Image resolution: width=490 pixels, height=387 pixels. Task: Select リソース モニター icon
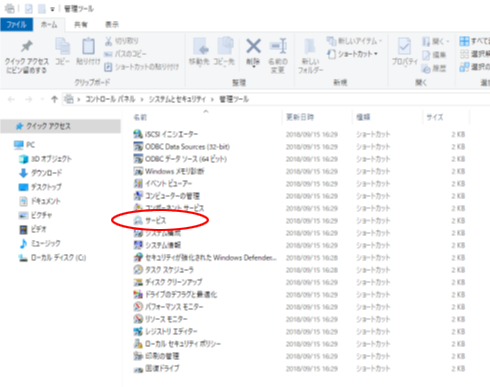pyautogui.click(x=138, y=319)
